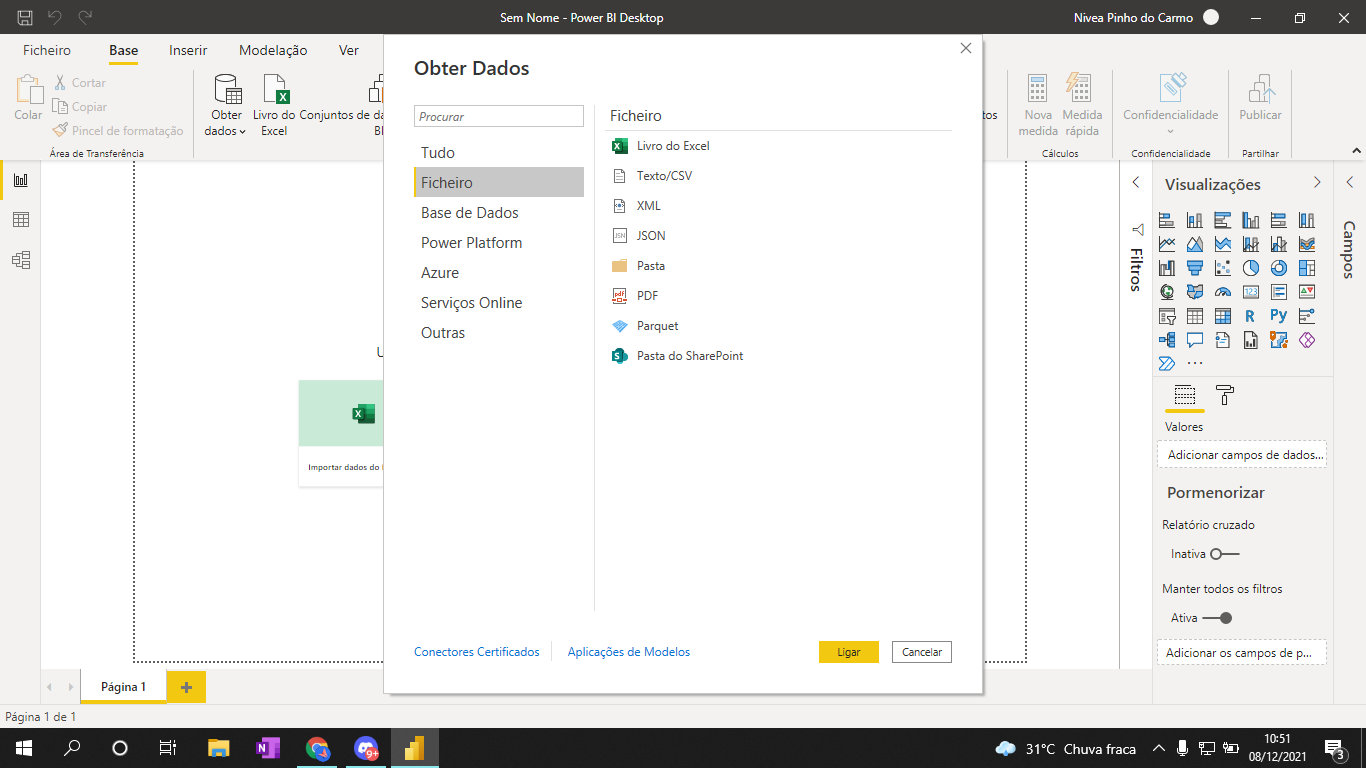Viewport: 1366px width, 768px height.
Task: Open the Data view table icon
Action: coord(20,220)
